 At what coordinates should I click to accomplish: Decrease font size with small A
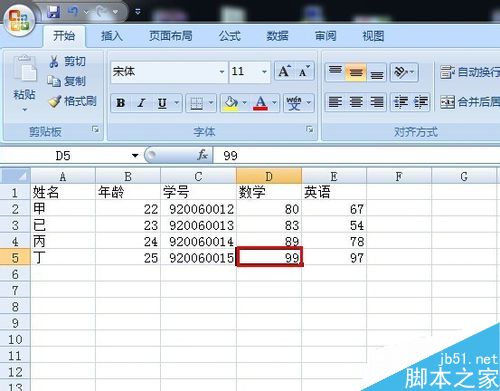304,71
